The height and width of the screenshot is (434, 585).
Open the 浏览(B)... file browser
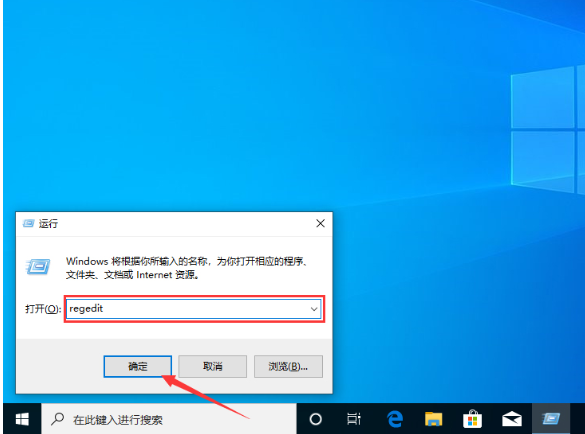[x=288, y=366]
